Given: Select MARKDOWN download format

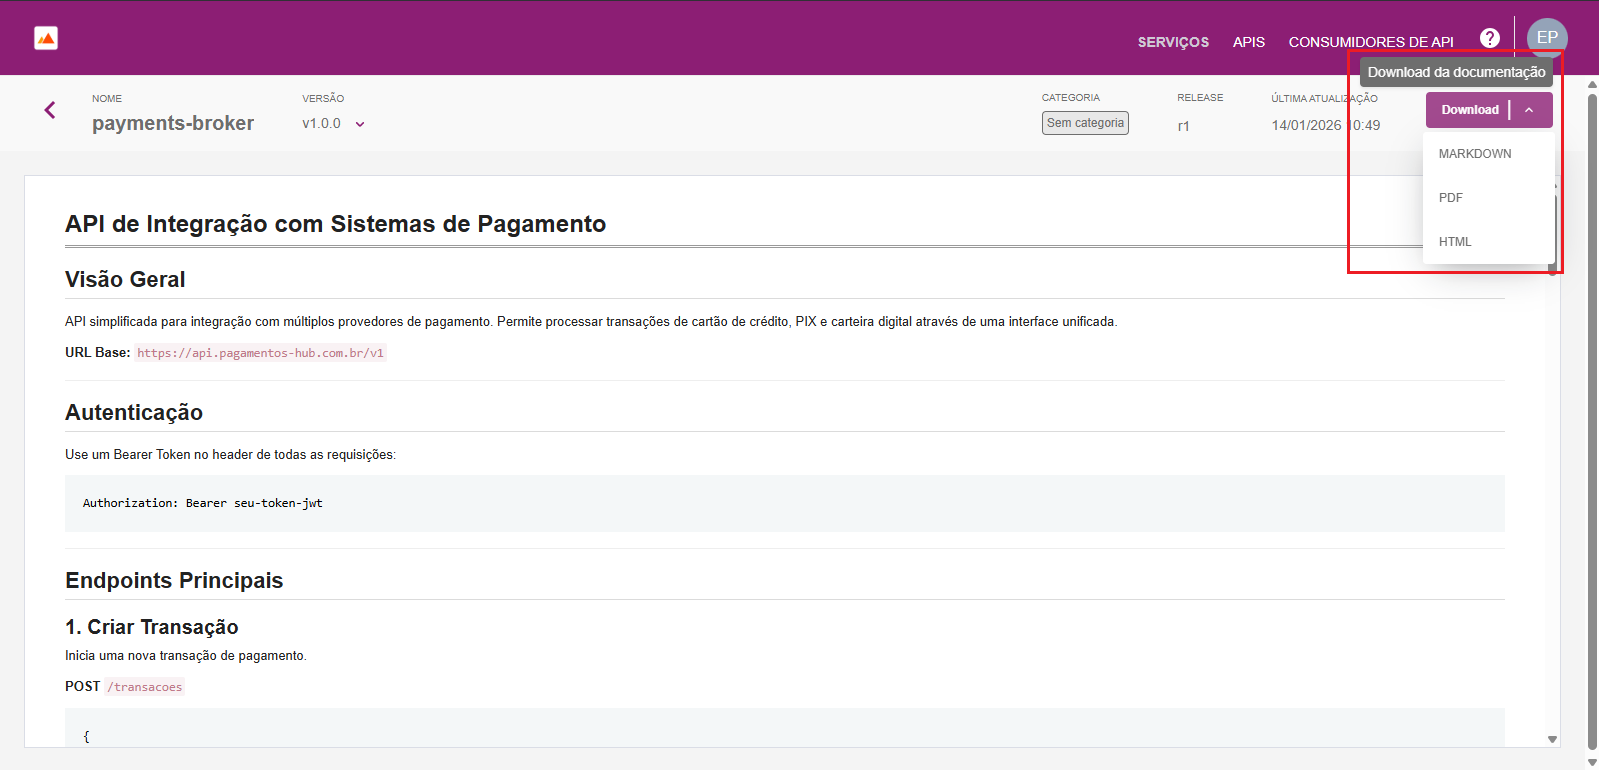Looking at the screenshot, I should (1474, 154).
